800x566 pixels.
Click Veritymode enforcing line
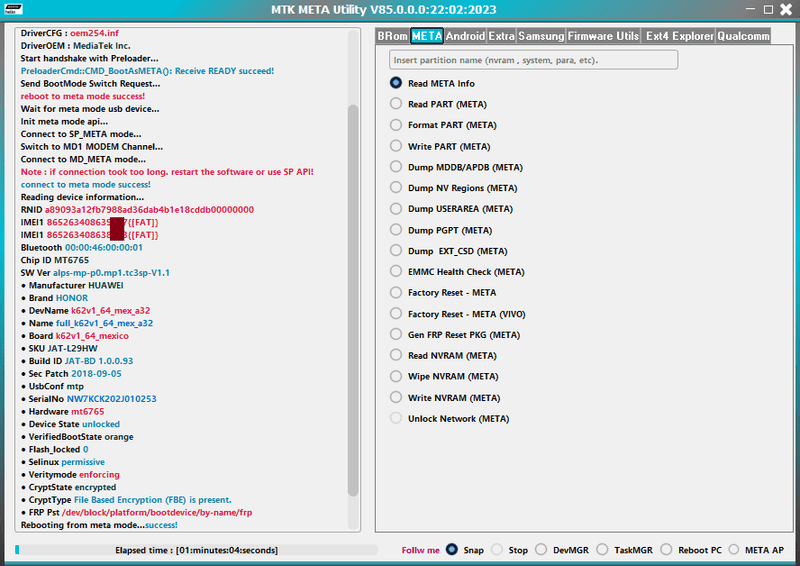tap(70, 475)
